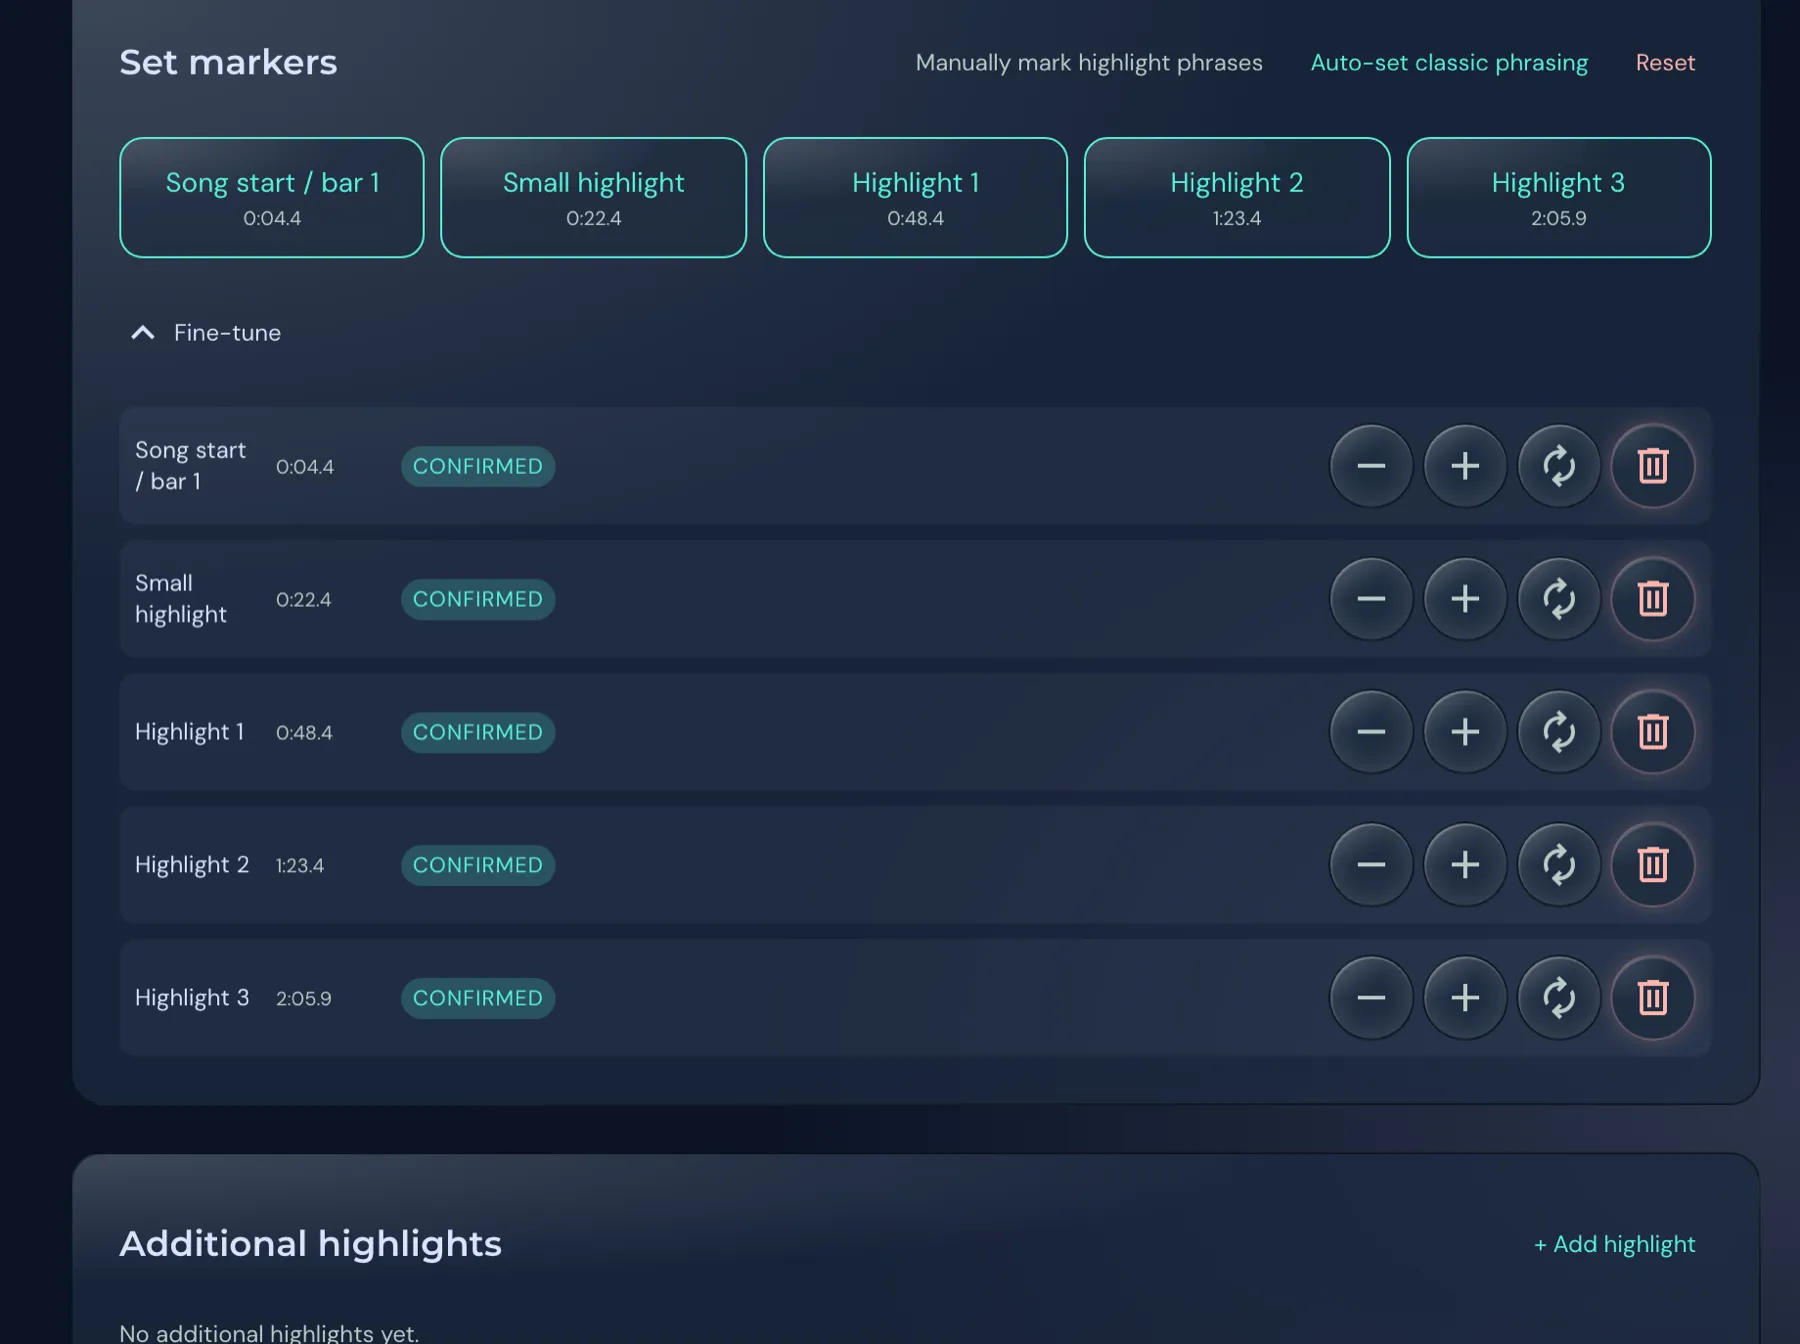Click the CONFIRMED badge for Highlight 1

point(478,732)
